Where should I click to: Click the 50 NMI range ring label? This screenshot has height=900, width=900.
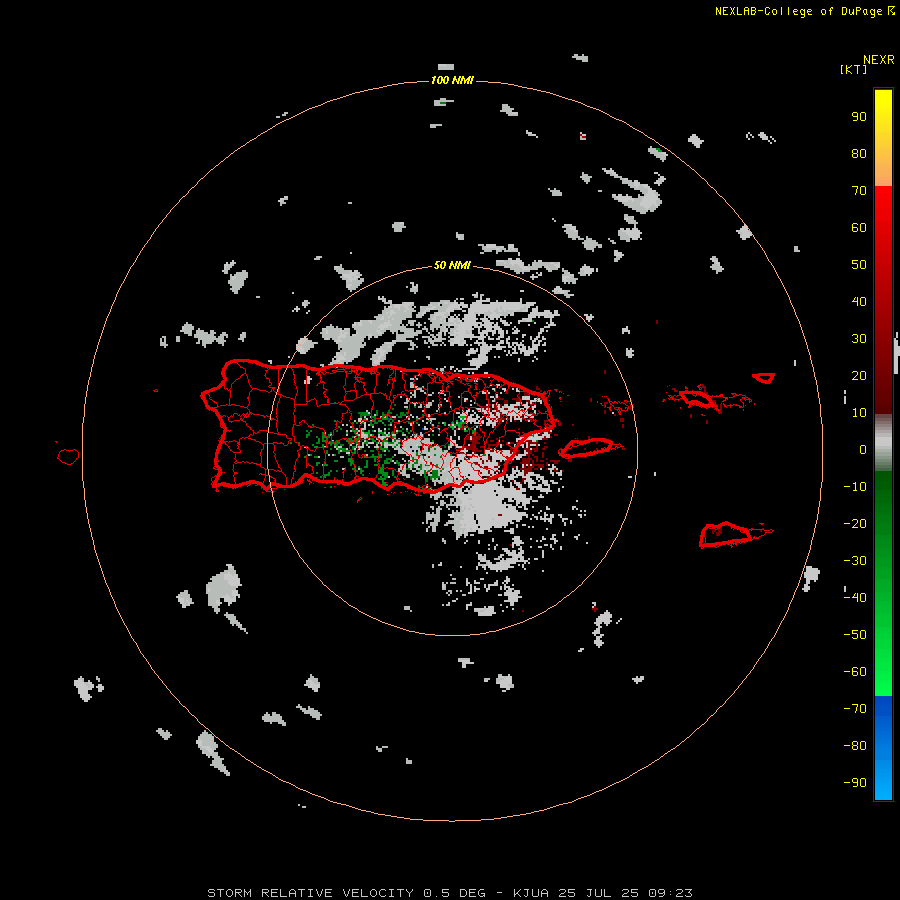[x=452, y=265]
